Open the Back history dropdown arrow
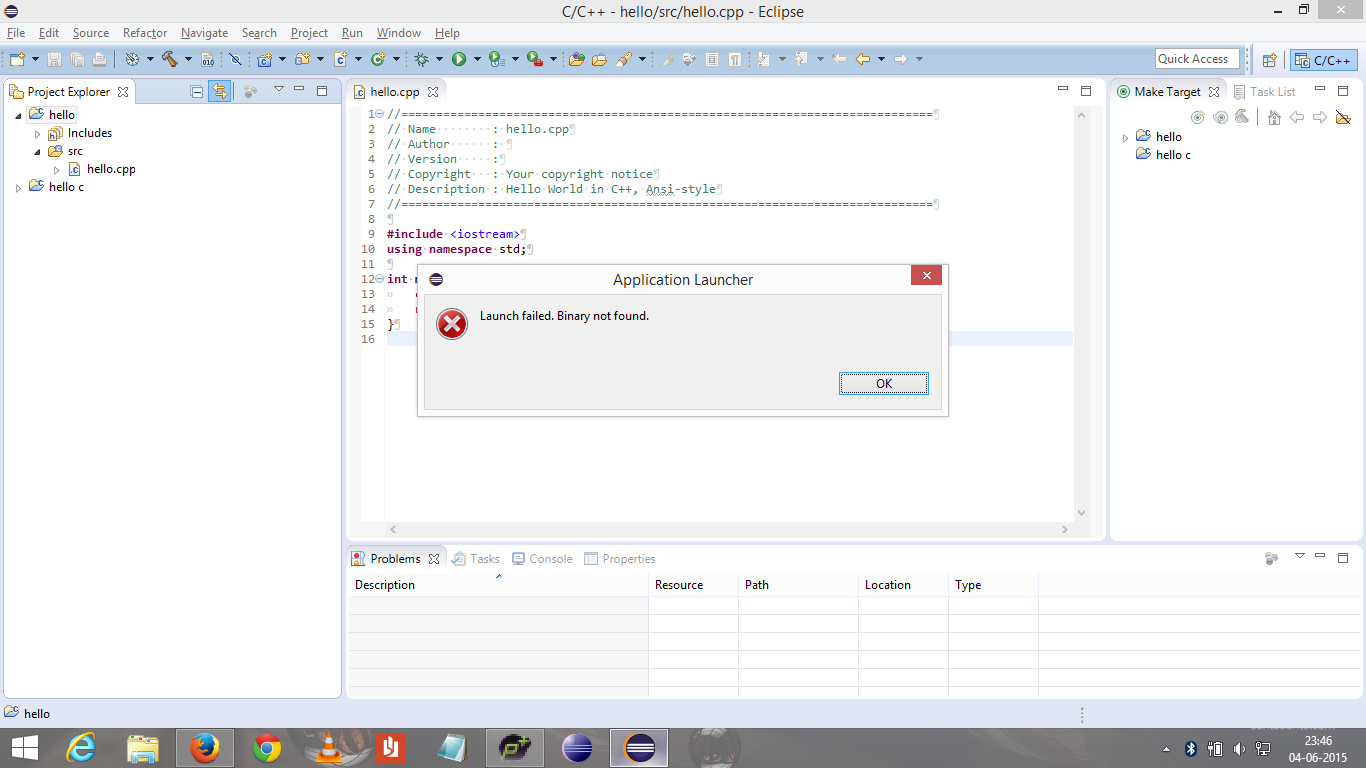1366x768 pixels. click(881, 60)
